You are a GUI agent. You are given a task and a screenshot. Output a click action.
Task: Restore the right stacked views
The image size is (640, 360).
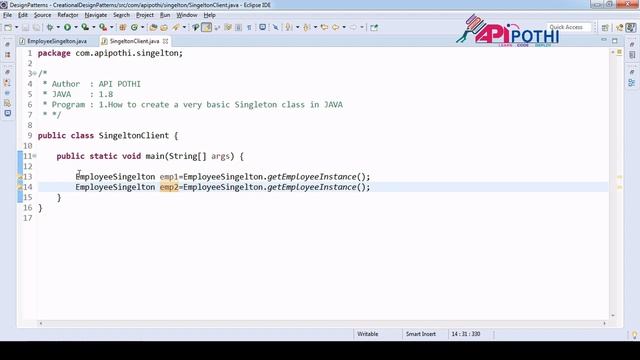632,44
